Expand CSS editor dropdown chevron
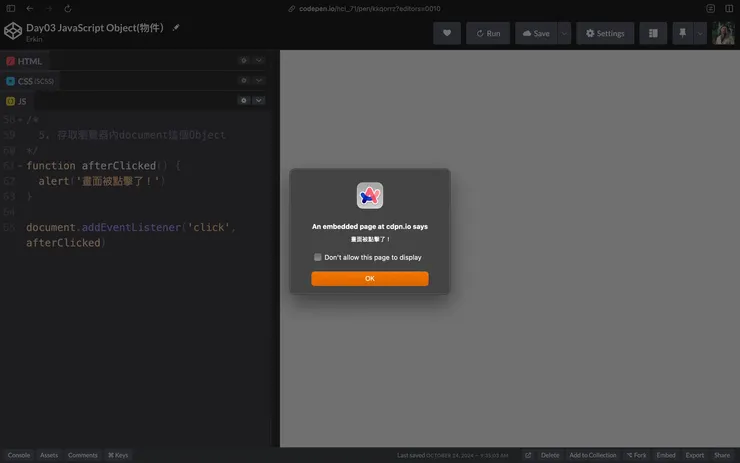This screenshot has height=463, width=740. pyautogui.click(x=259, y=81)
